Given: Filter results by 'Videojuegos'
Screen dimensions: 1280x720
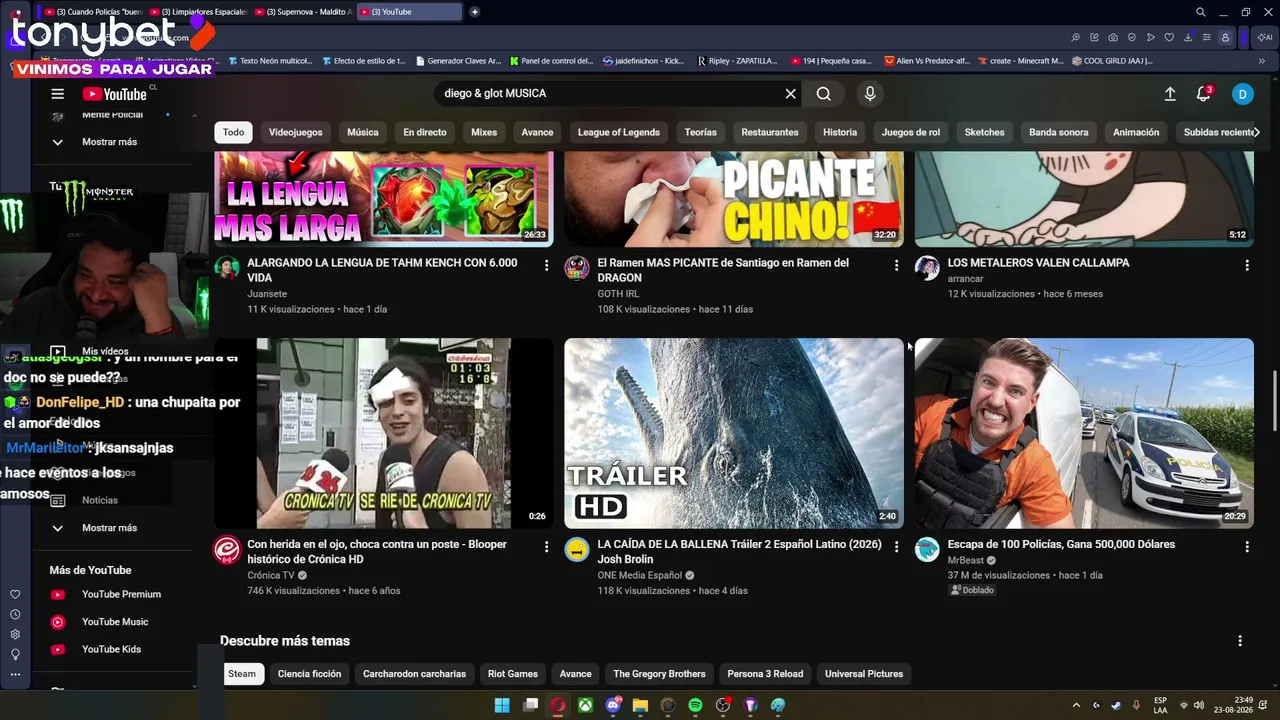Looking at the screenshot, I should click(x=296, y=132).
